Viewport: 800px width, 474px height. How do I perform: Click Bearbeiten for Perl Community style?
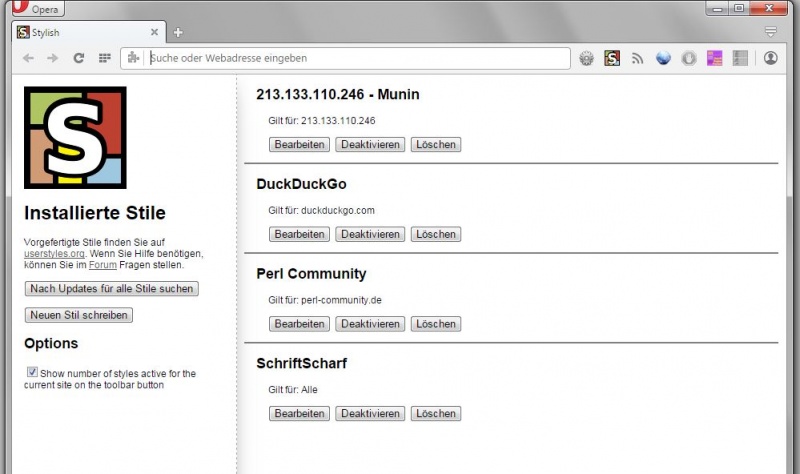(299, 324)
